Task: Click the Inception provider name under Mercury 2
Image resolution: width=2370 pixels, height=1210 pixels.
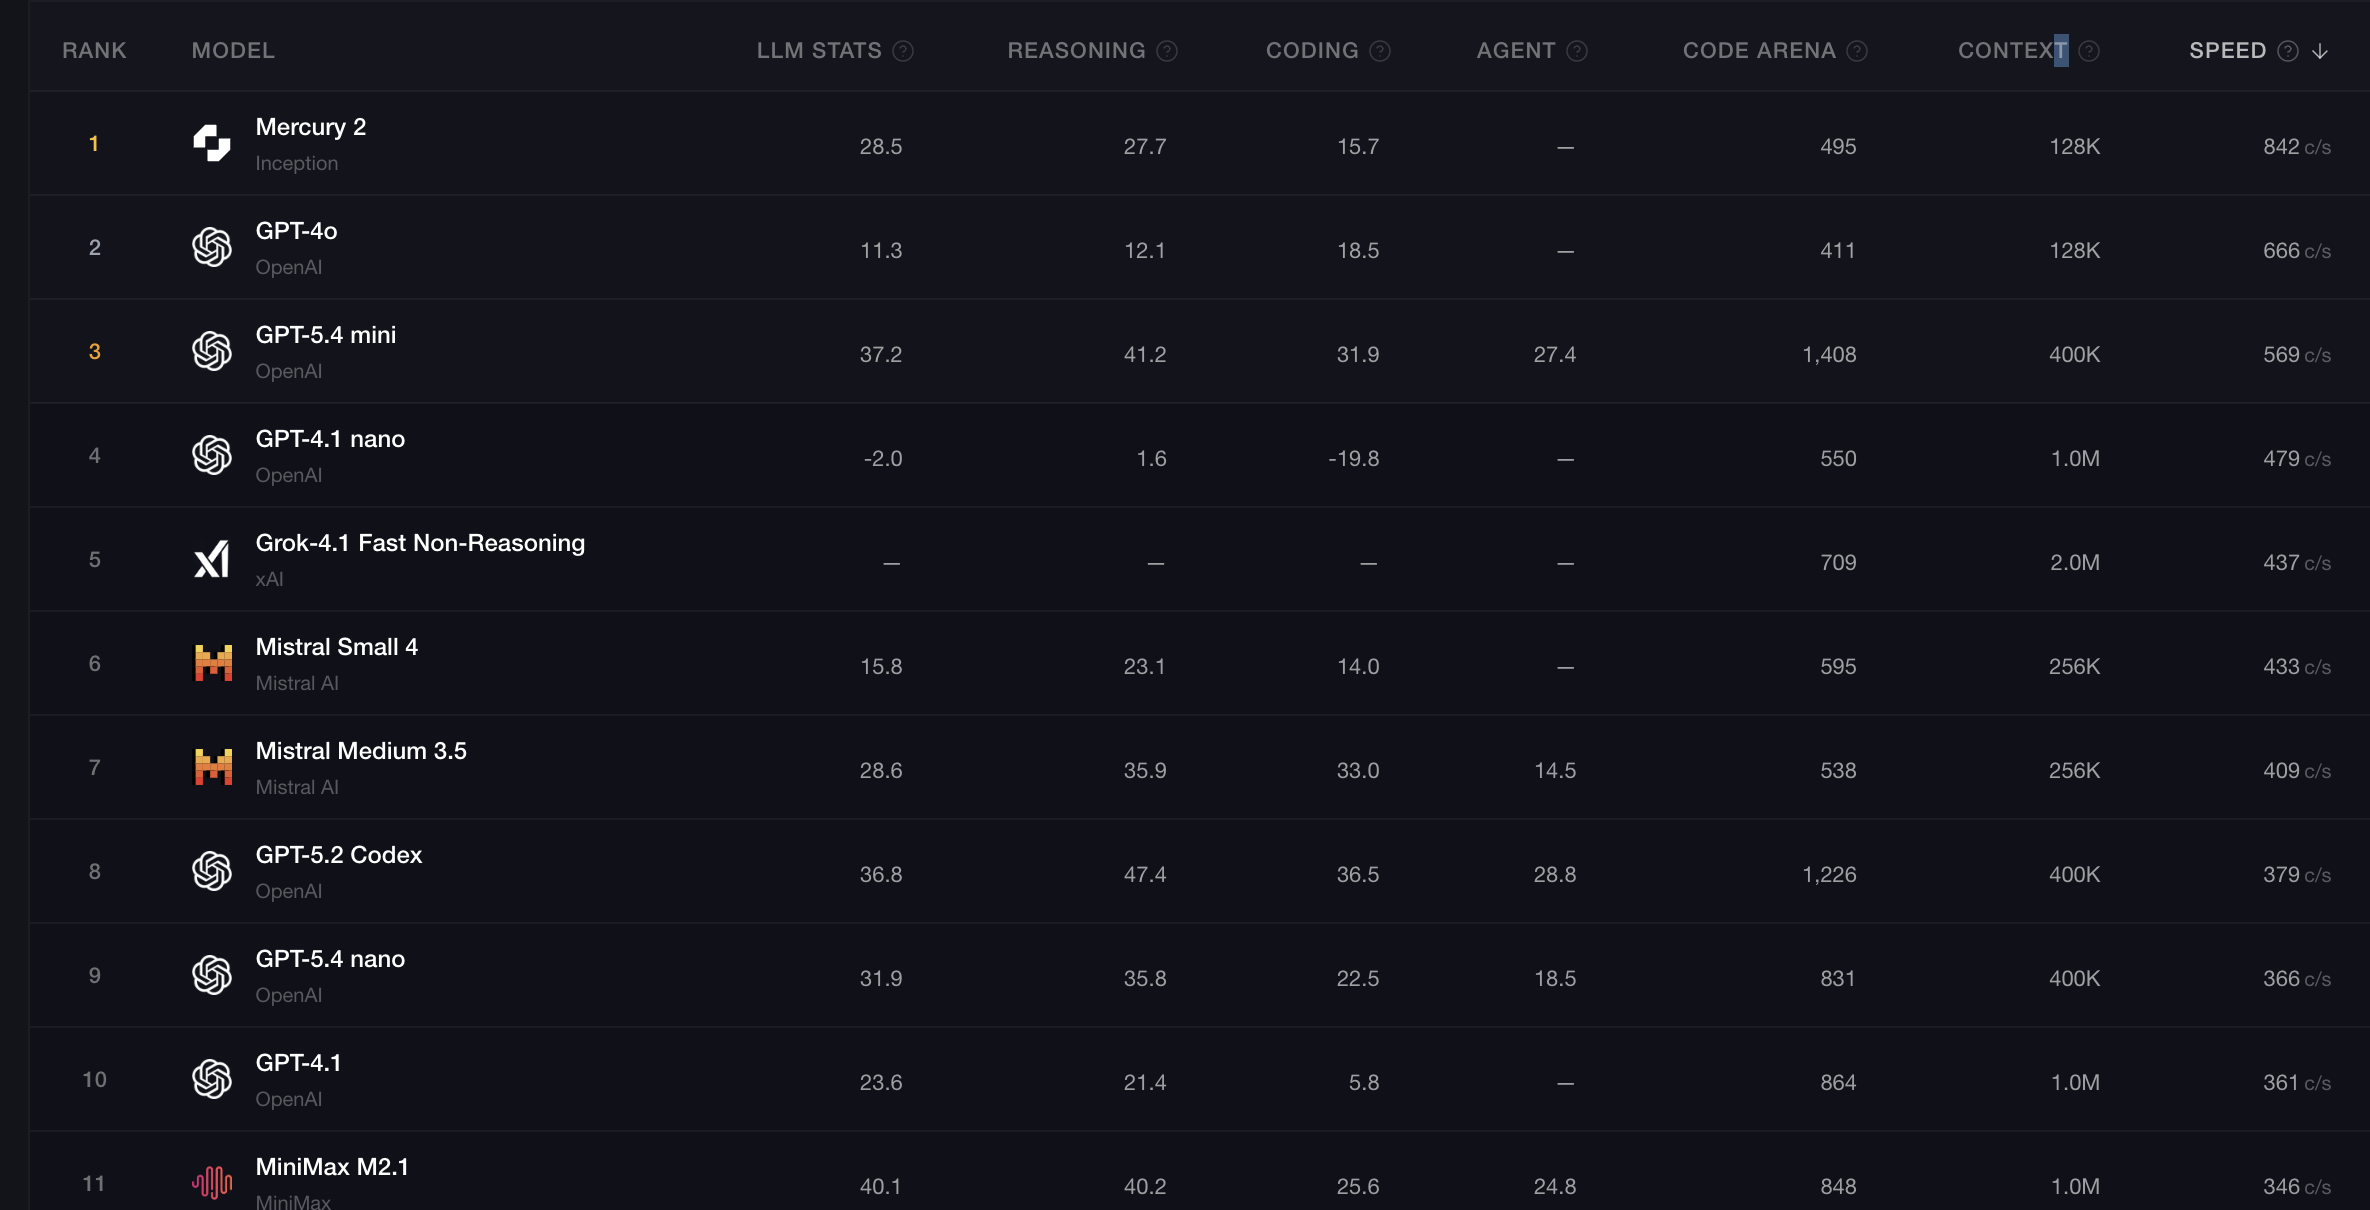Action: click(x=297, y=163)
